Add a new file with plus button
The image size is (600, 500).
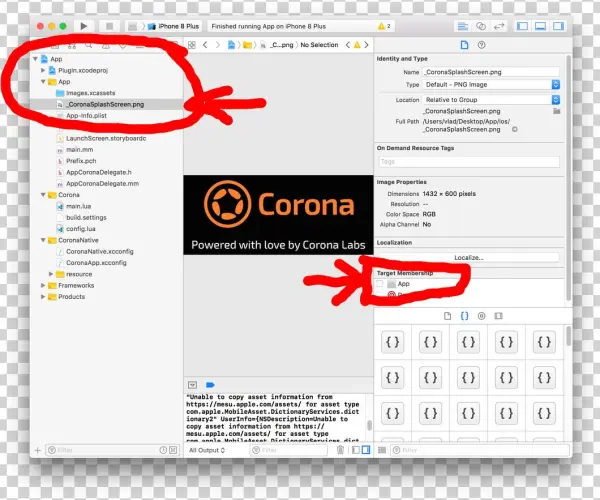tap(38, 450)
